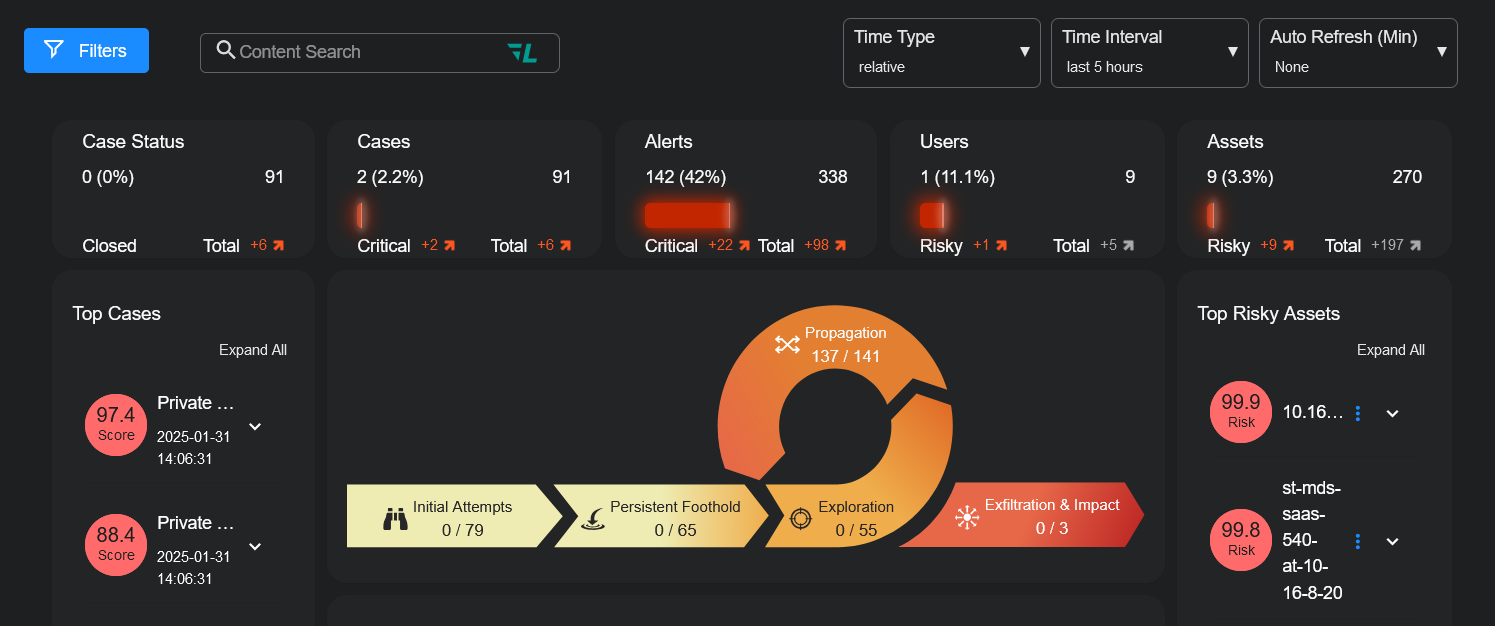Click Expand All in Top Risky Assets
1495x626 pixels.
[x=1390, y=350]
